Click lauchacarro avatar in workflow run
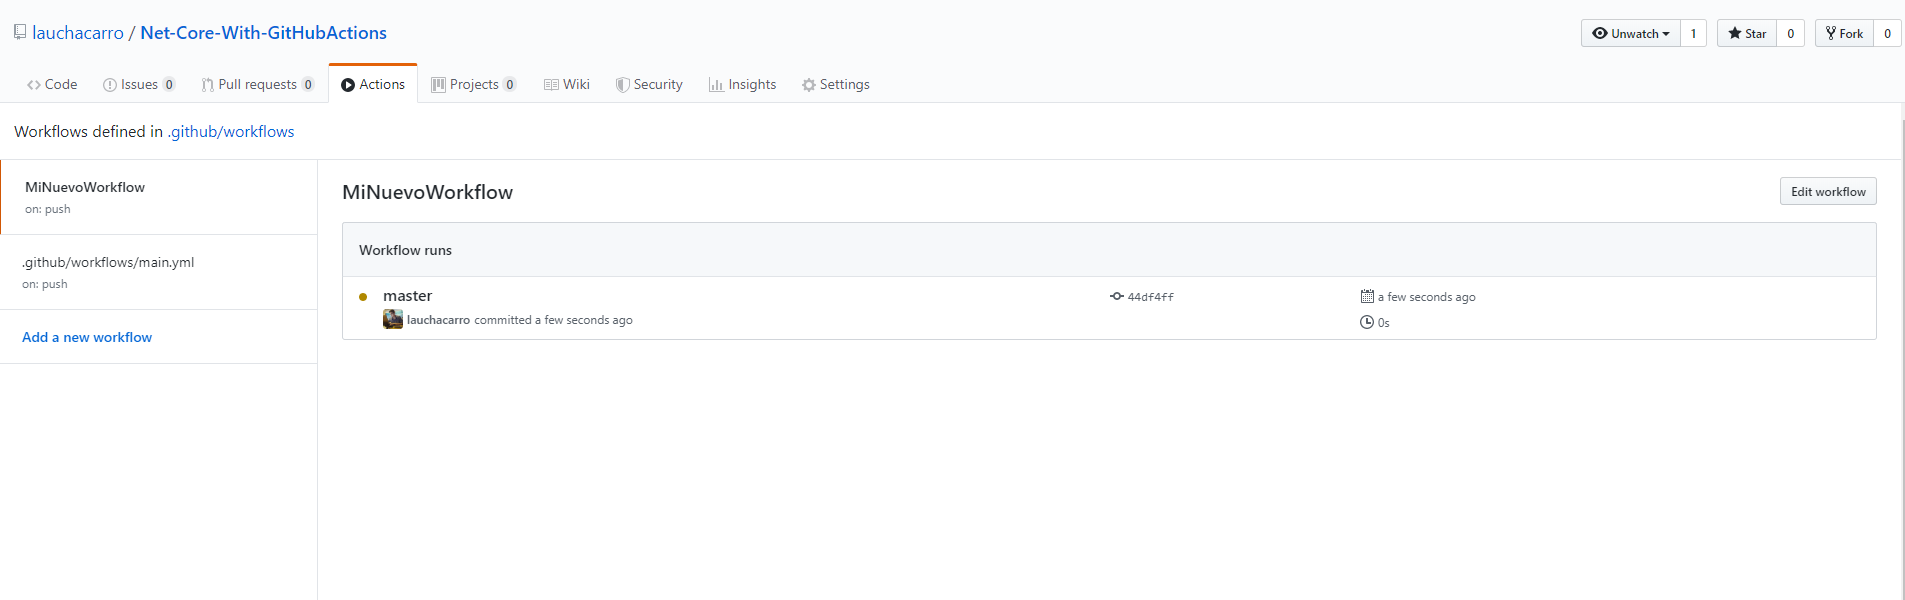Image resolution: width=1905 pixels, height=600 pixels. pyautogui.click(x=393, y=319)
